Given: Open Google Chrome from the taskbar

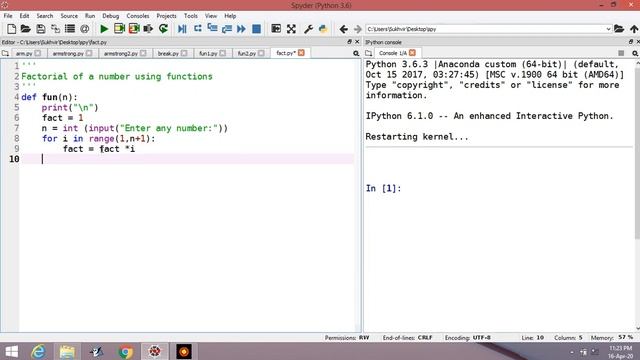Looking at the screenshot, I should point(126,351).
